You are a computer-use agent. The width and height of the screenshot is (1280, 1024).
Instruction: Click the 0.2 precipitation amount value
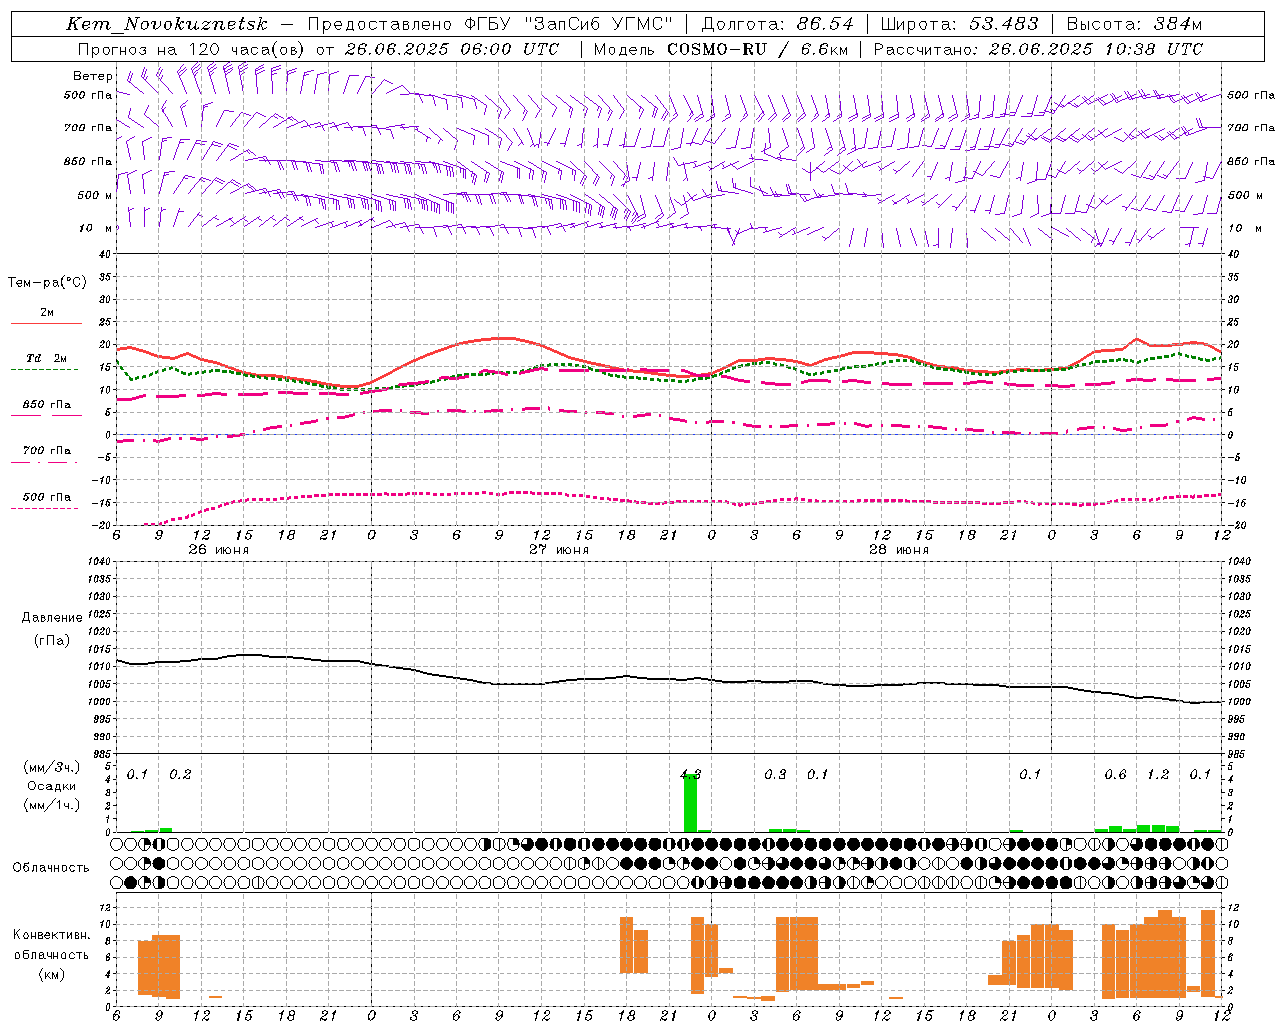pos(180,774)
